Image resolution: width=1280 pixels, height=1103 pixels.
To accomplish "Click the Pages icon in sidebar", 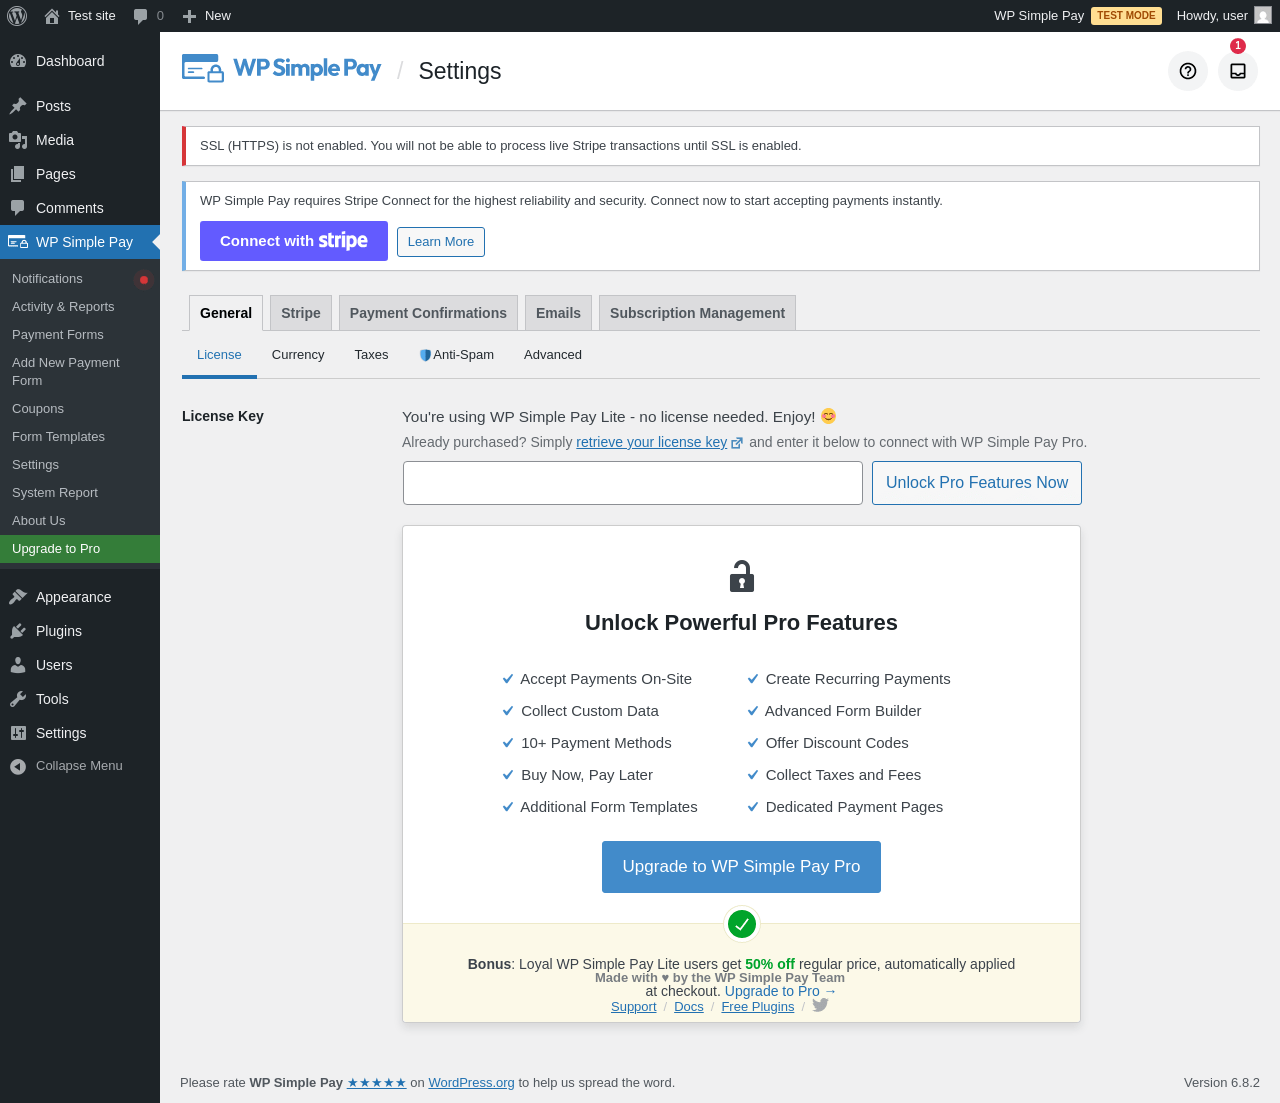I will click(x=18, y=174).
